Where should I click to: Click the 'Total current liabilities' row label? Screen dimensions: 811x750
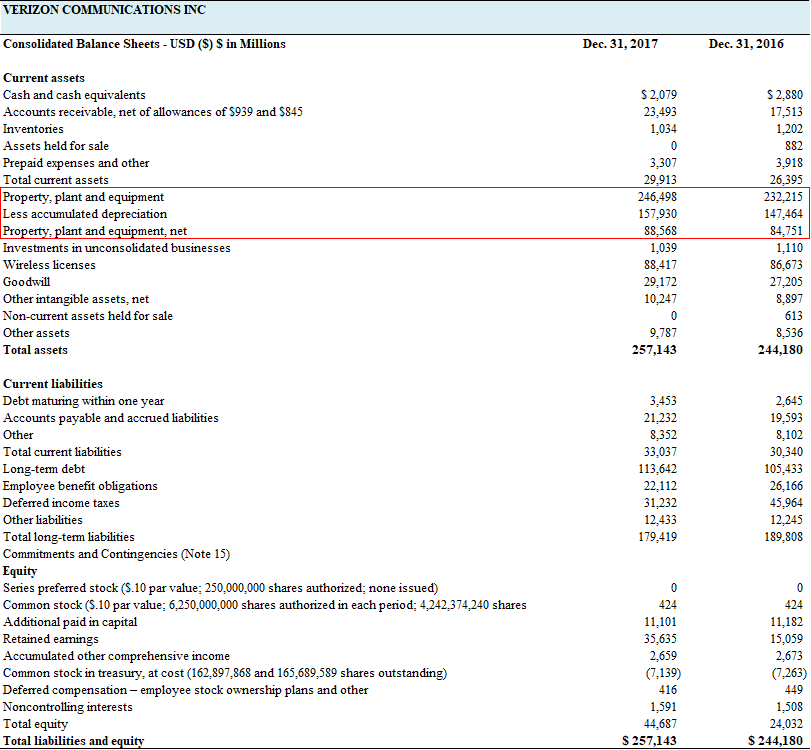pos(62,453)
